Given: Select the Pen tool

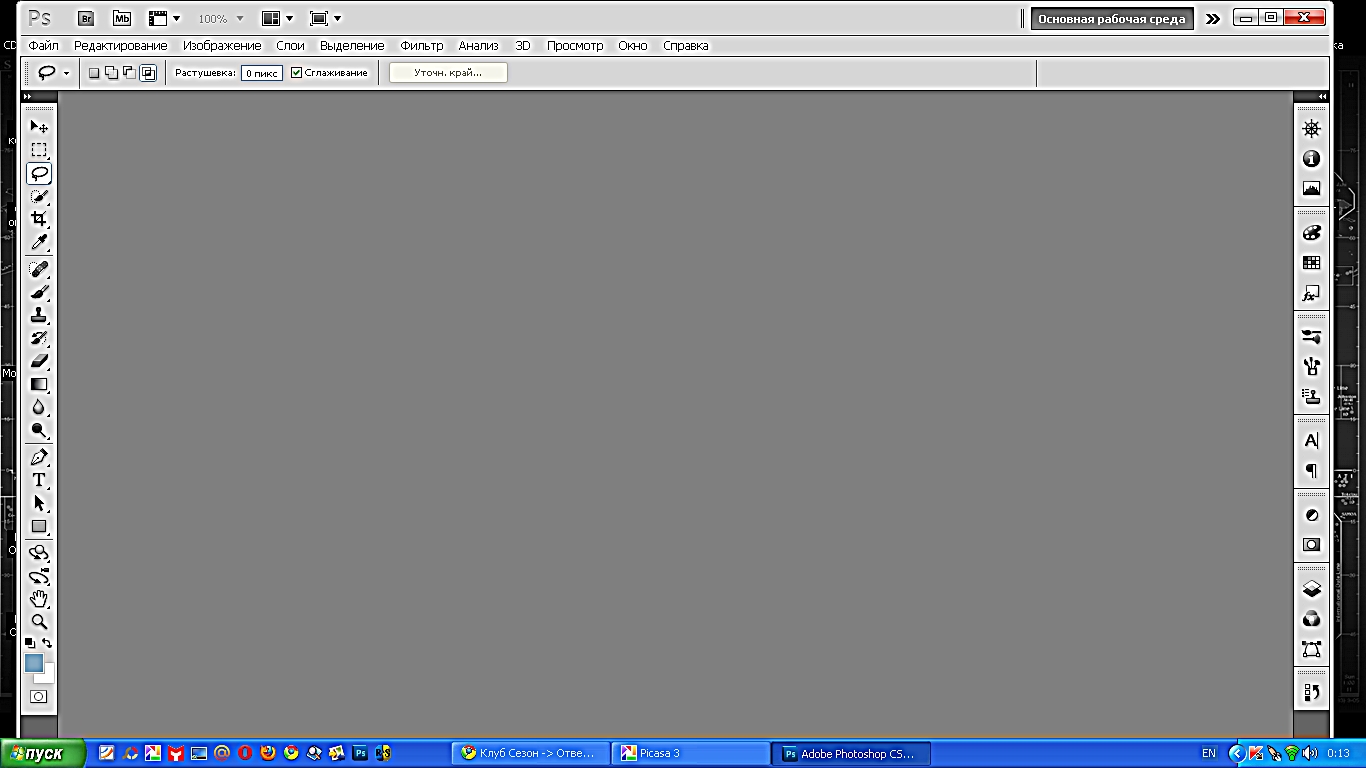Looking at the screenshot, I should point(39,457).
